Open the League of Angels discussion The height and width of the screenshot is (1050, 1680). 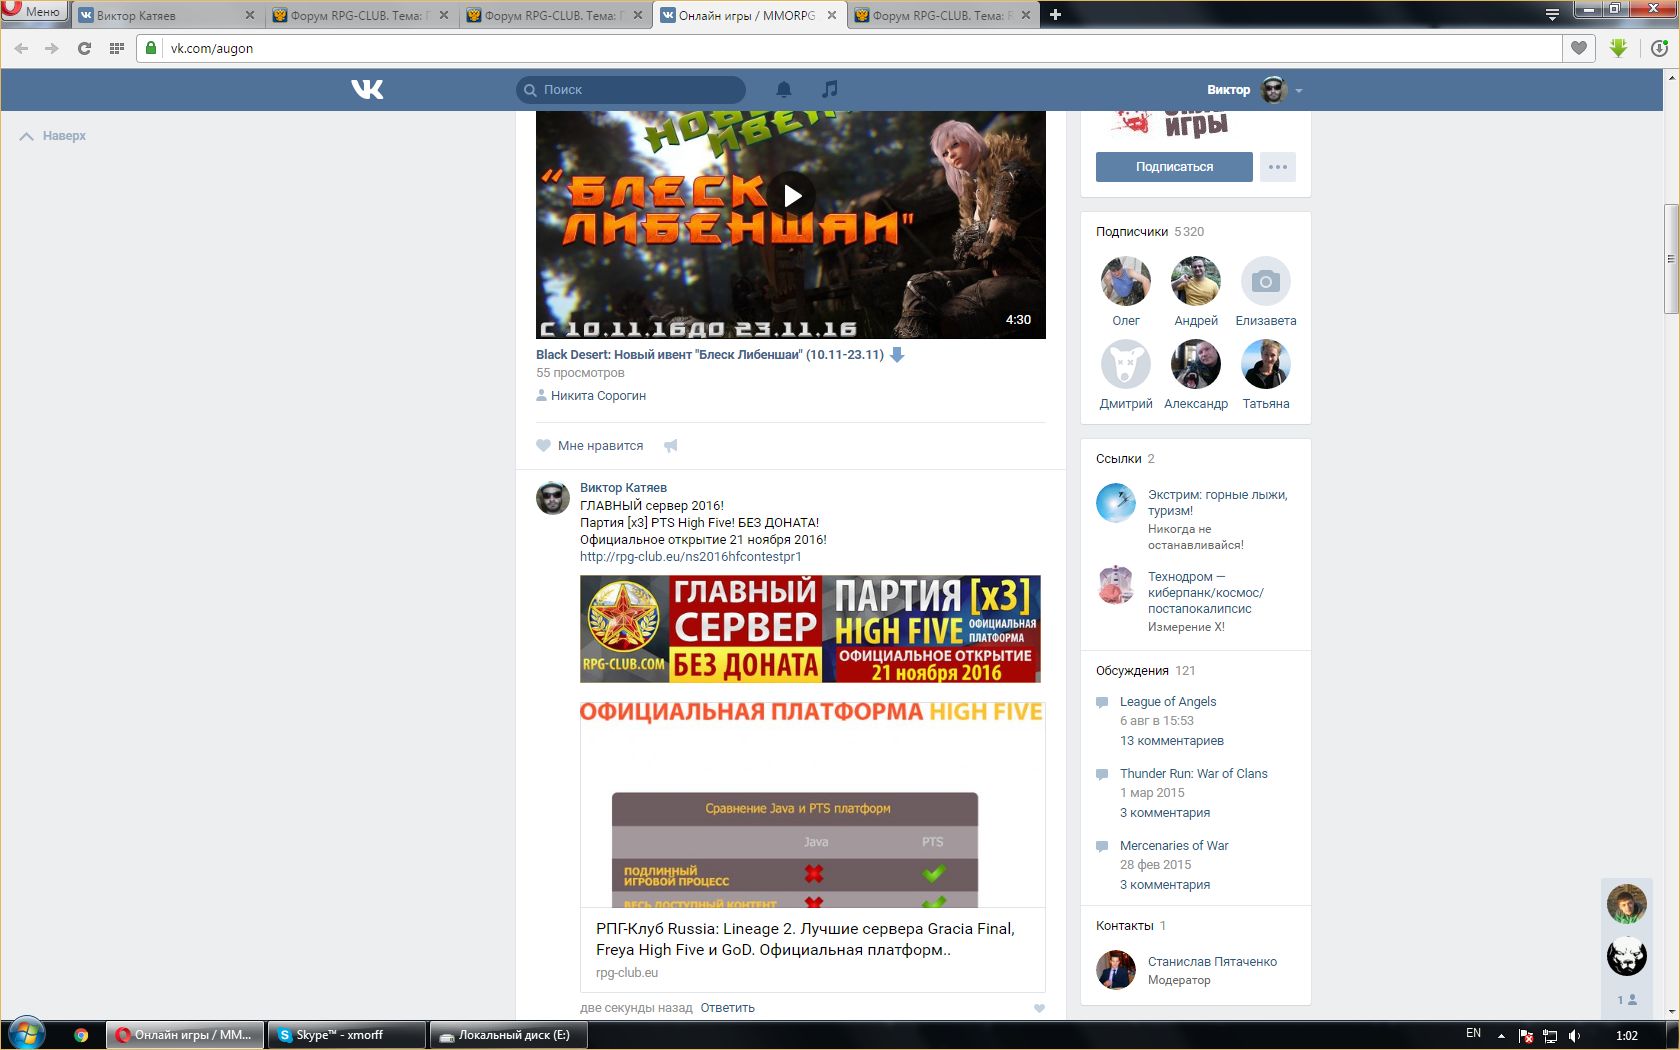(x=1168, y=702)
